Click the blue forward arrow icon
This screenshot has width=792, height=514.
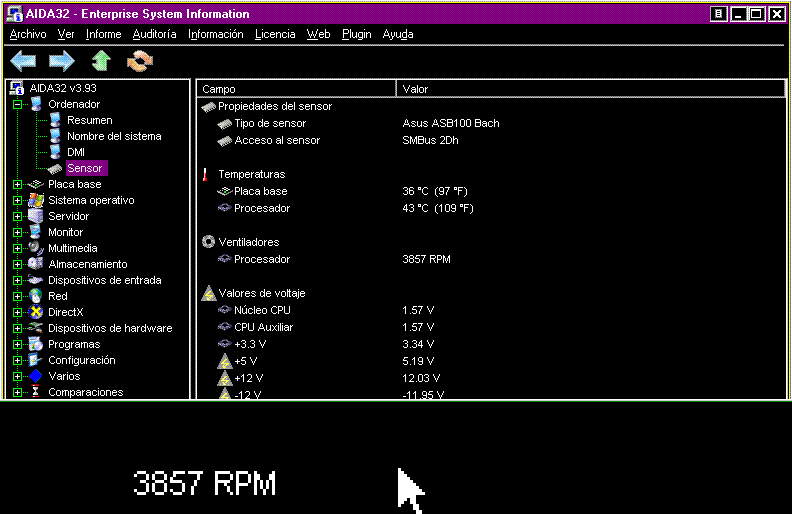[62, 61]
